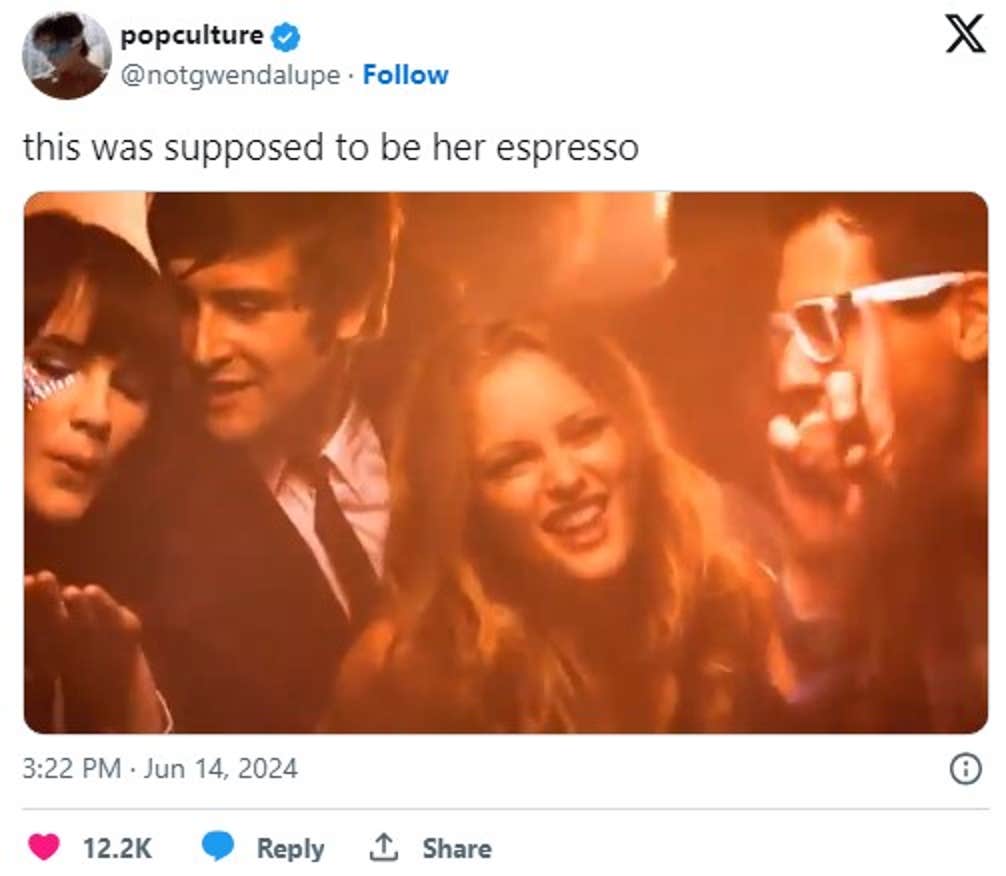Select the Jun 14, 2024 date
The width and height of the screenshot is (1006, 876).
click(222, 770)
